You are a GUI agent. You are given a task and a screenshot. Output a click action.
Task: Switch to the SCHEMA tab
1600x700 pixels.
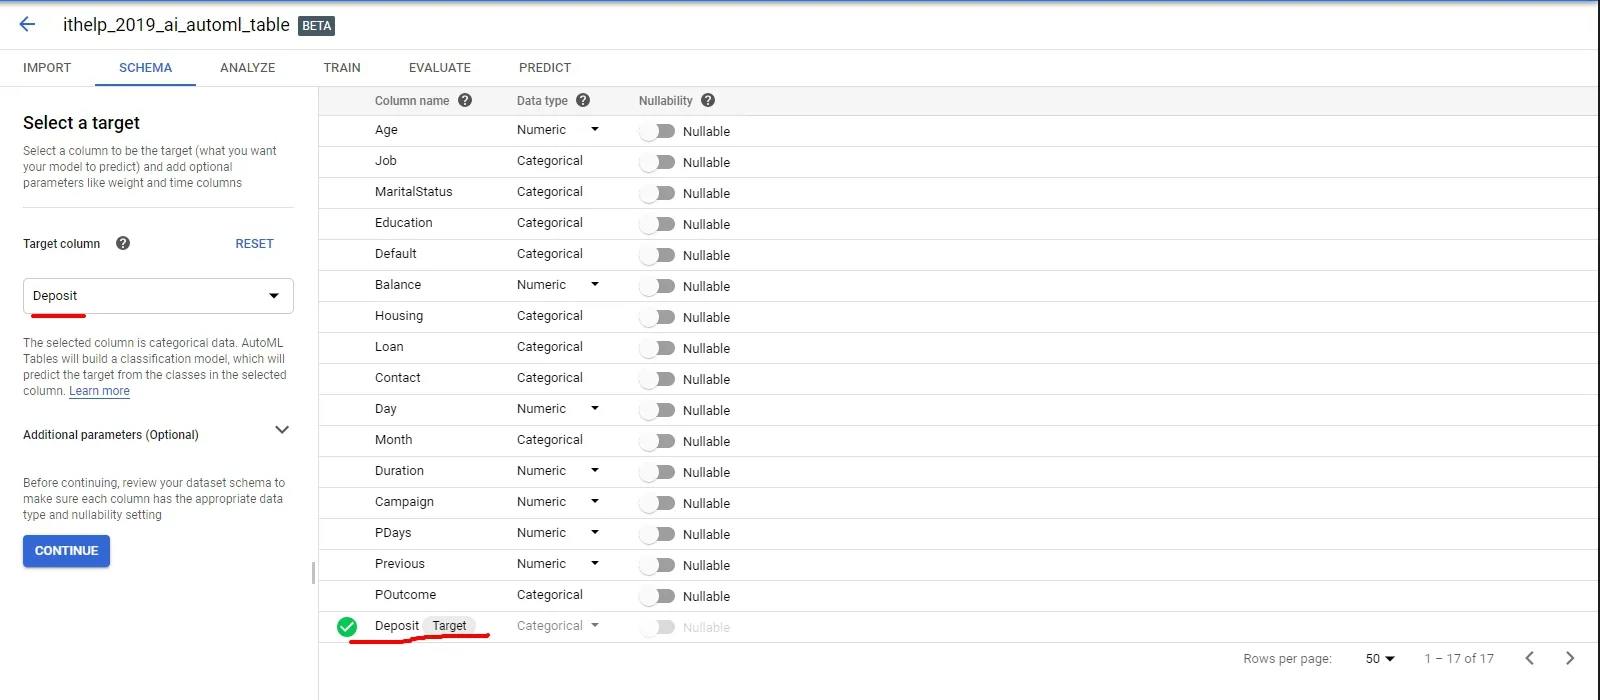click(x=145, y=68)
